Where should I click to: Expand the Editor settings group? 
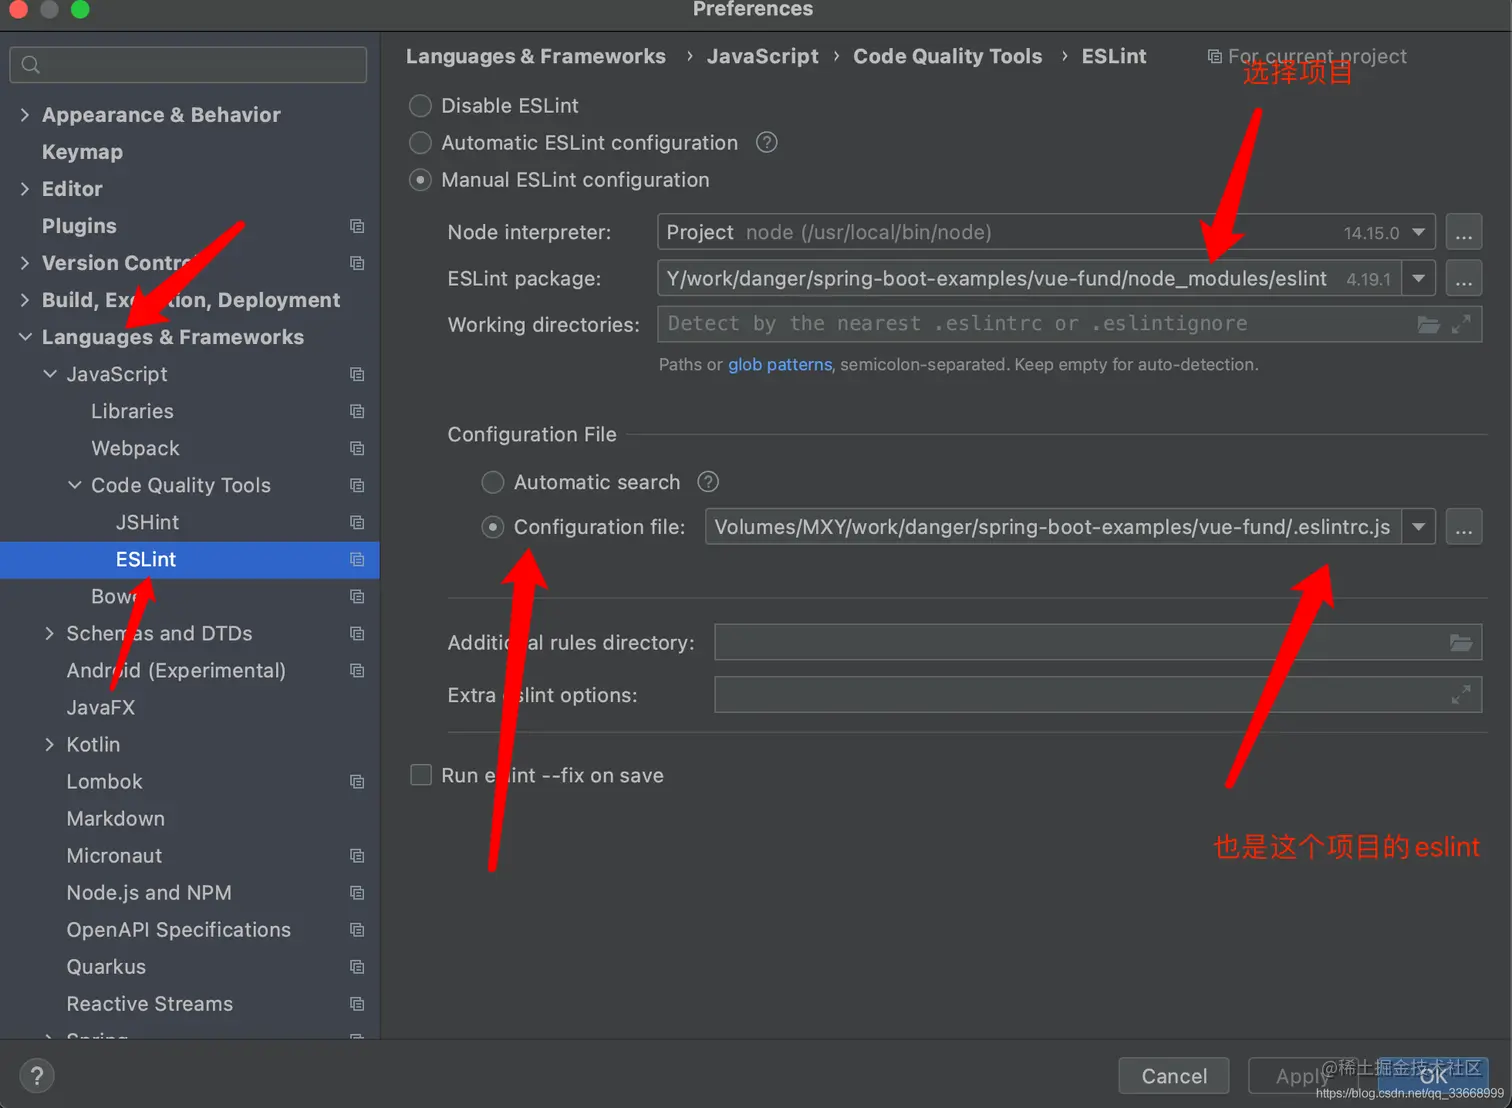25,189
